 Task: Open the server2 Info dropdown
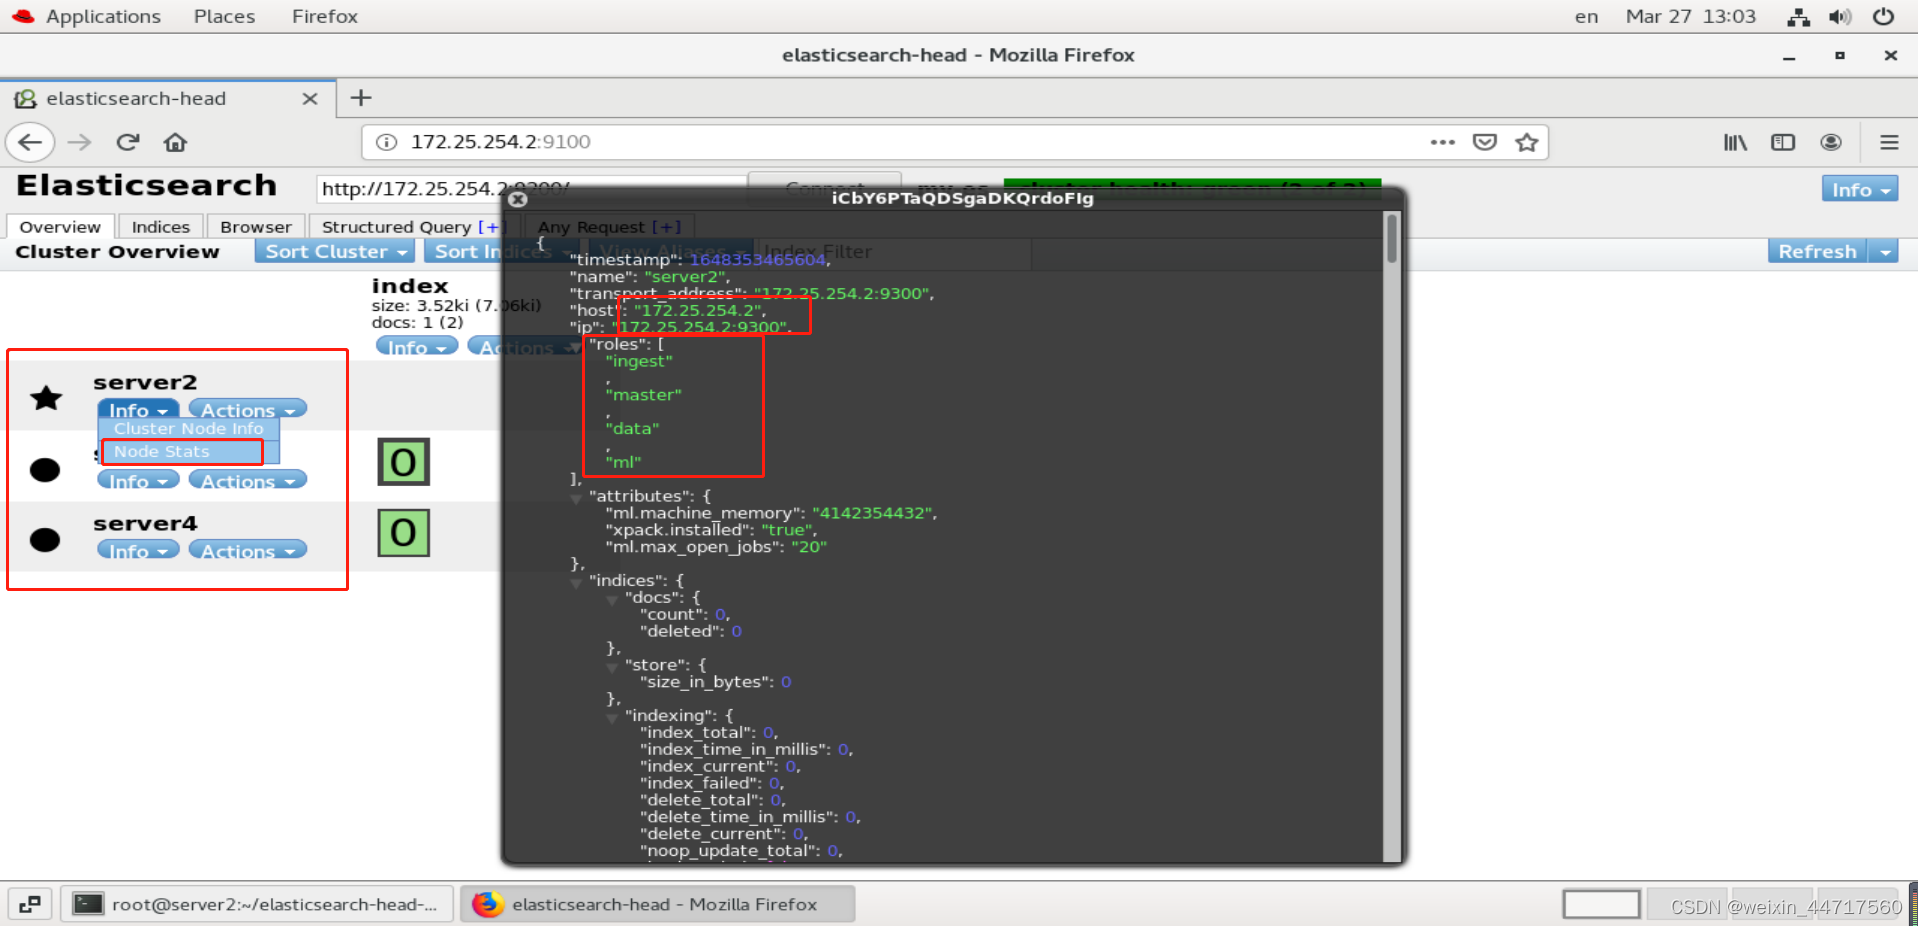pos(138,410)
